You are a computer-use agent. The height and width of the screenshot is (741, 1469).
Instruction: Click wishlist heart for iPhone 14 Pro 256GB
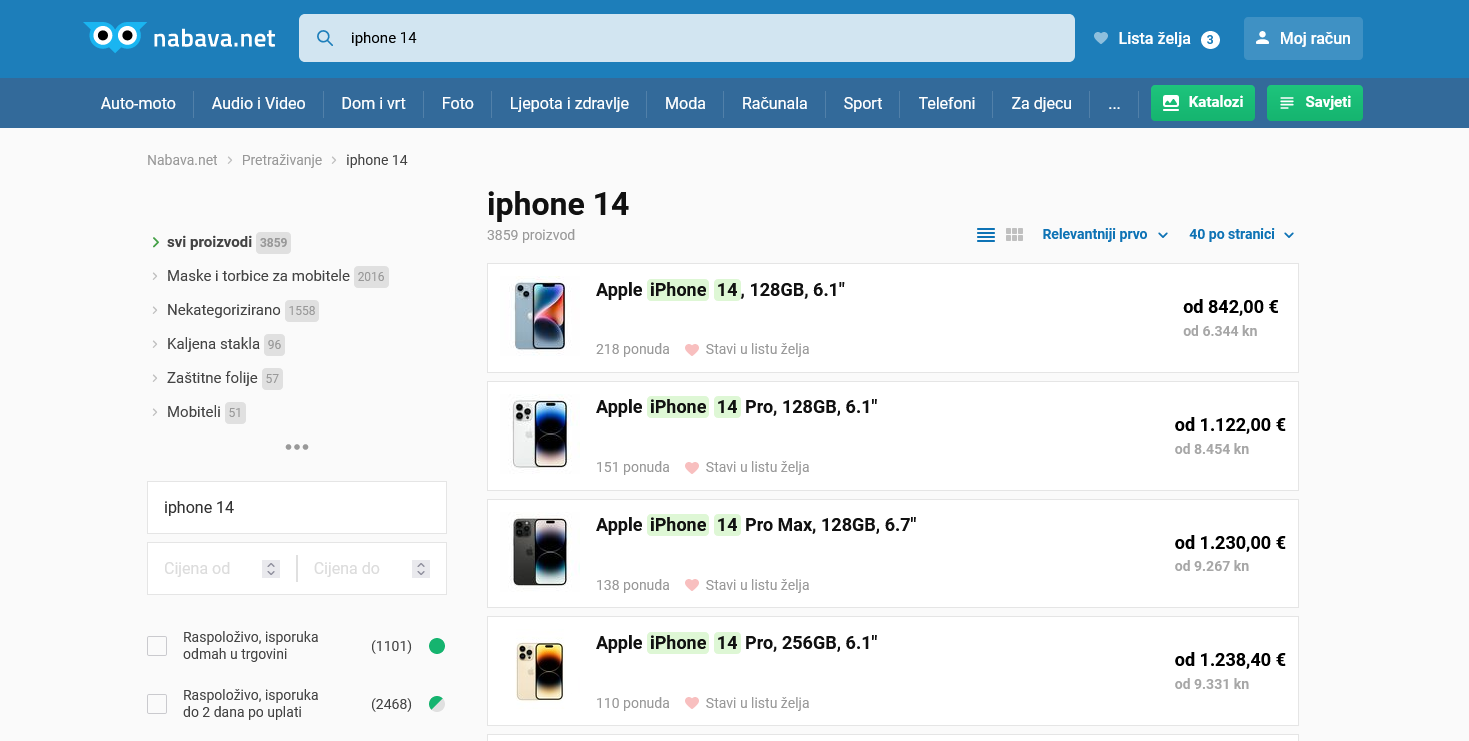(x=692, y=703)
